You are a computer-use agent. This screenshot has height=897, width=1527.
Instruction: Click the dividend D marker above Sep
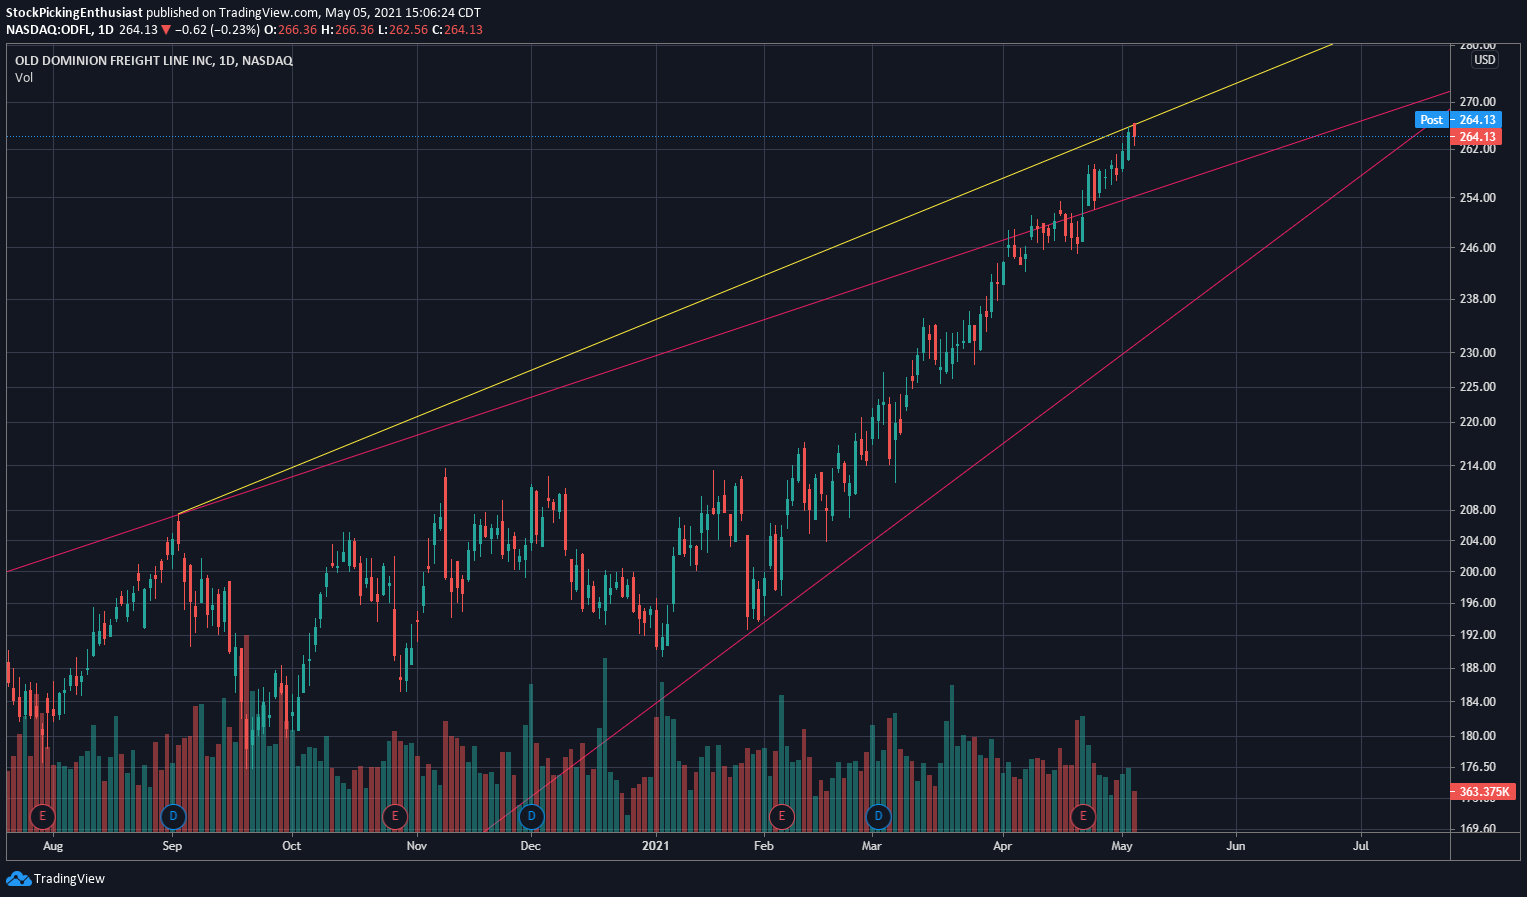[173, 816]
